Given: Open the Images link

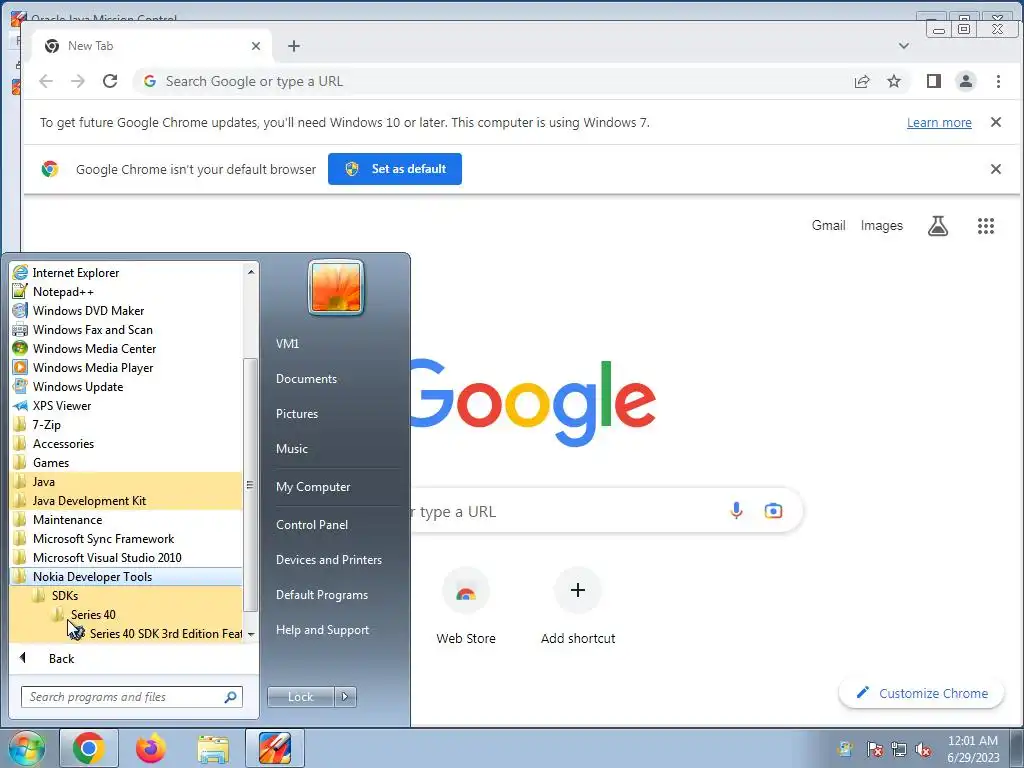Looking at the screenshot, I should [x=882, y=225].
